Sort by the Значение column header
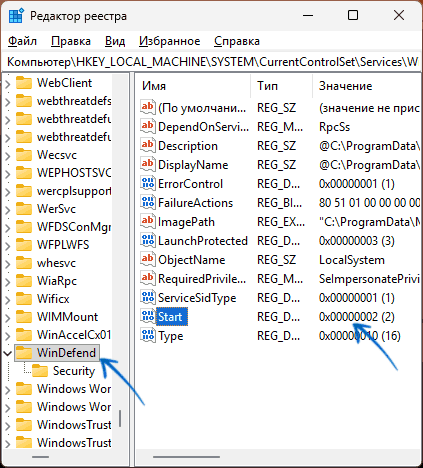This screenshot has height=468, width=423. 367,86
